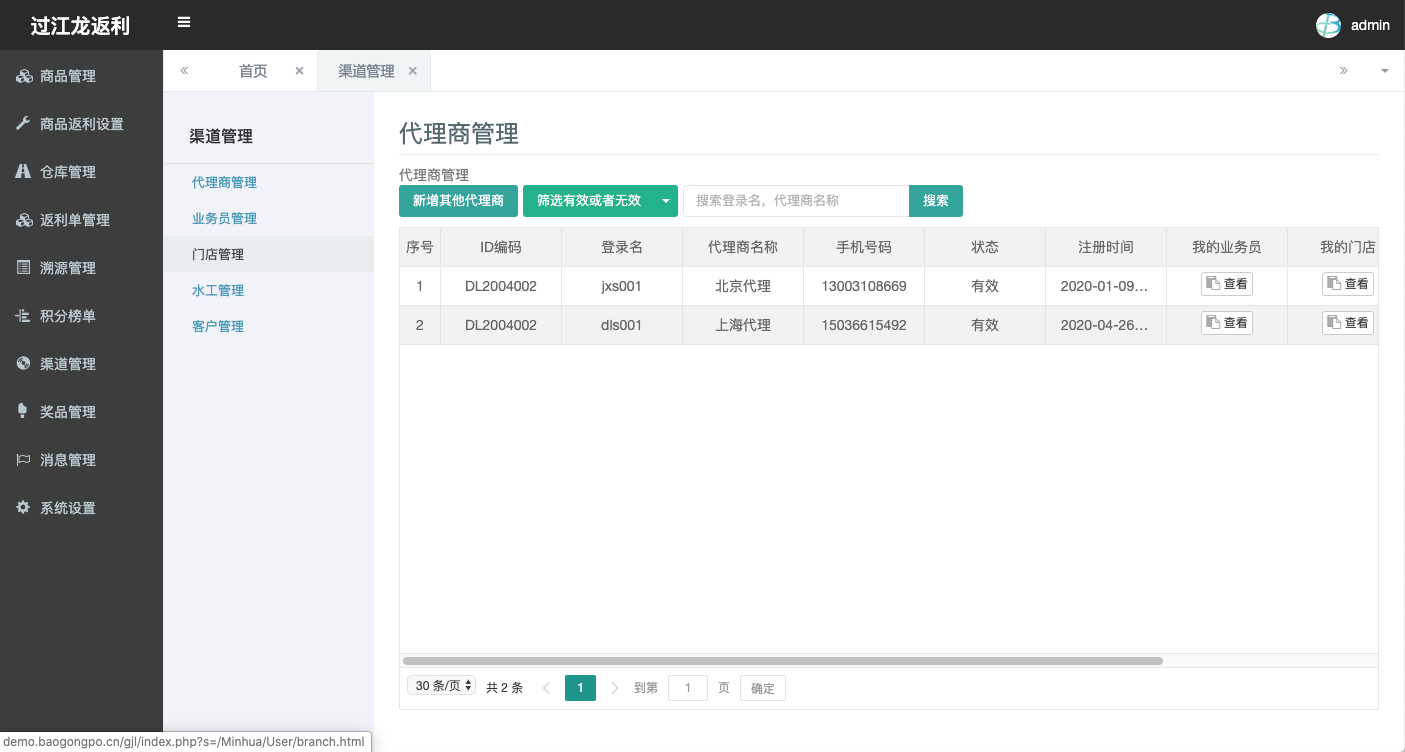The width and height of the screenshot is (1405, 752).
Task: Click the 状态 column header
Action: [x=985, y=247]
